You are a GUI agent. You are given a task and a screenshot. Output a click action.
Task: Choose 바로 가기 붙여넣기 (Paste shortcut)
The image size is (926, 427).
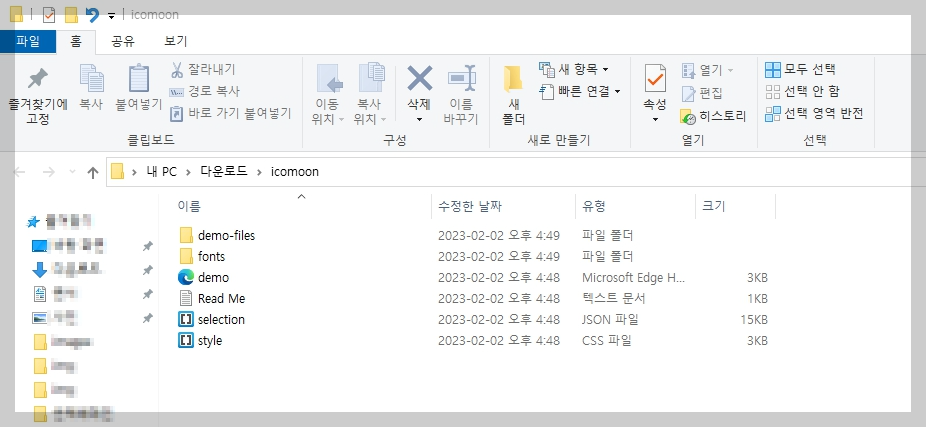231,113
